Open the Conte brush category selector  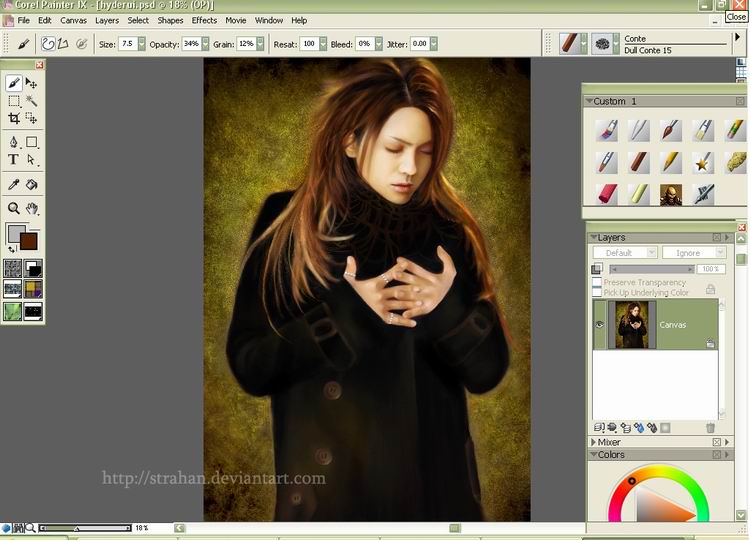point(573,44)
